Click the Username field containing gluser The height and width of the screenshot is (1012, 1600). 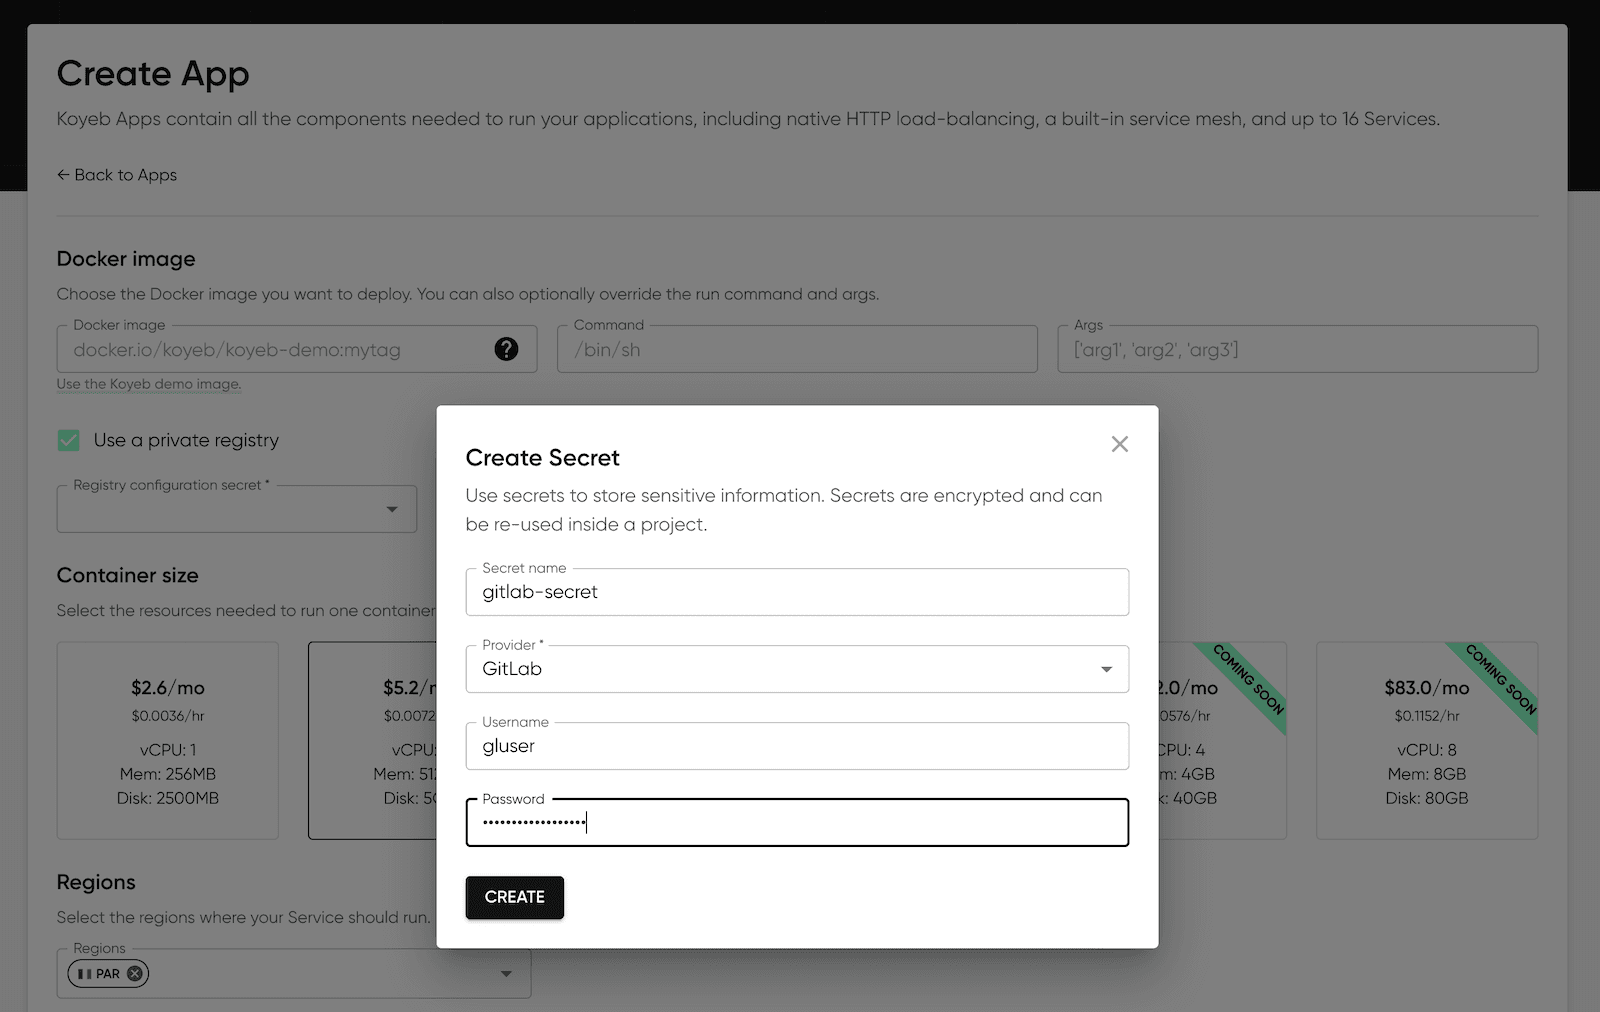pyautogui.click(x=796, y=746)
